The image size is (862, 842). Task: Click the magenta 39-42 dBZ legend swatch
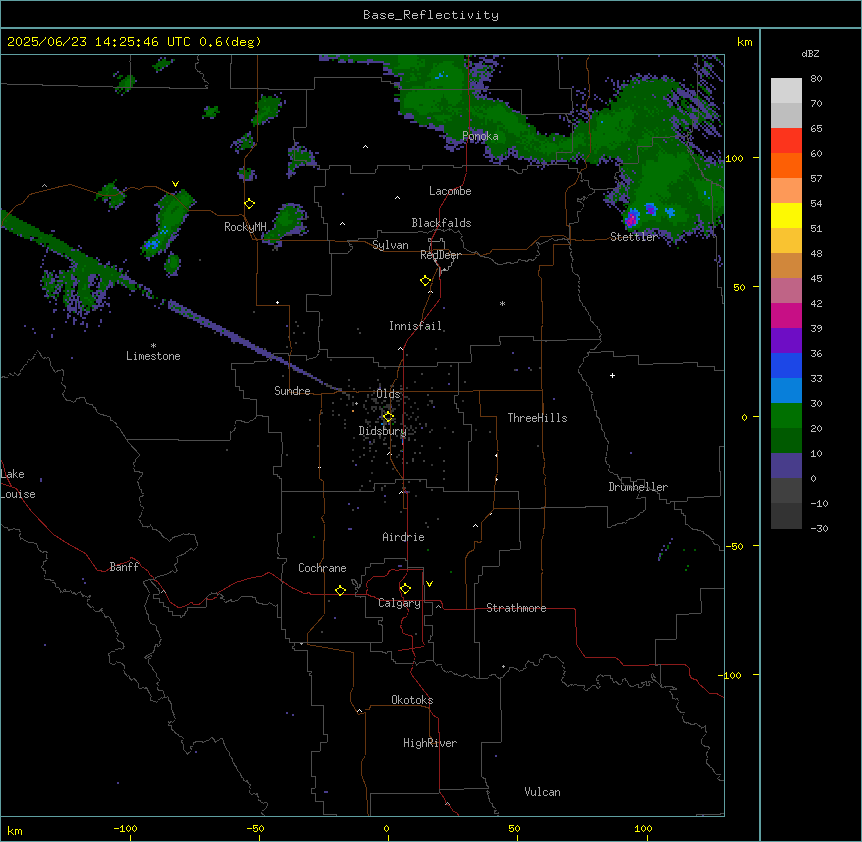click(786, 315)
